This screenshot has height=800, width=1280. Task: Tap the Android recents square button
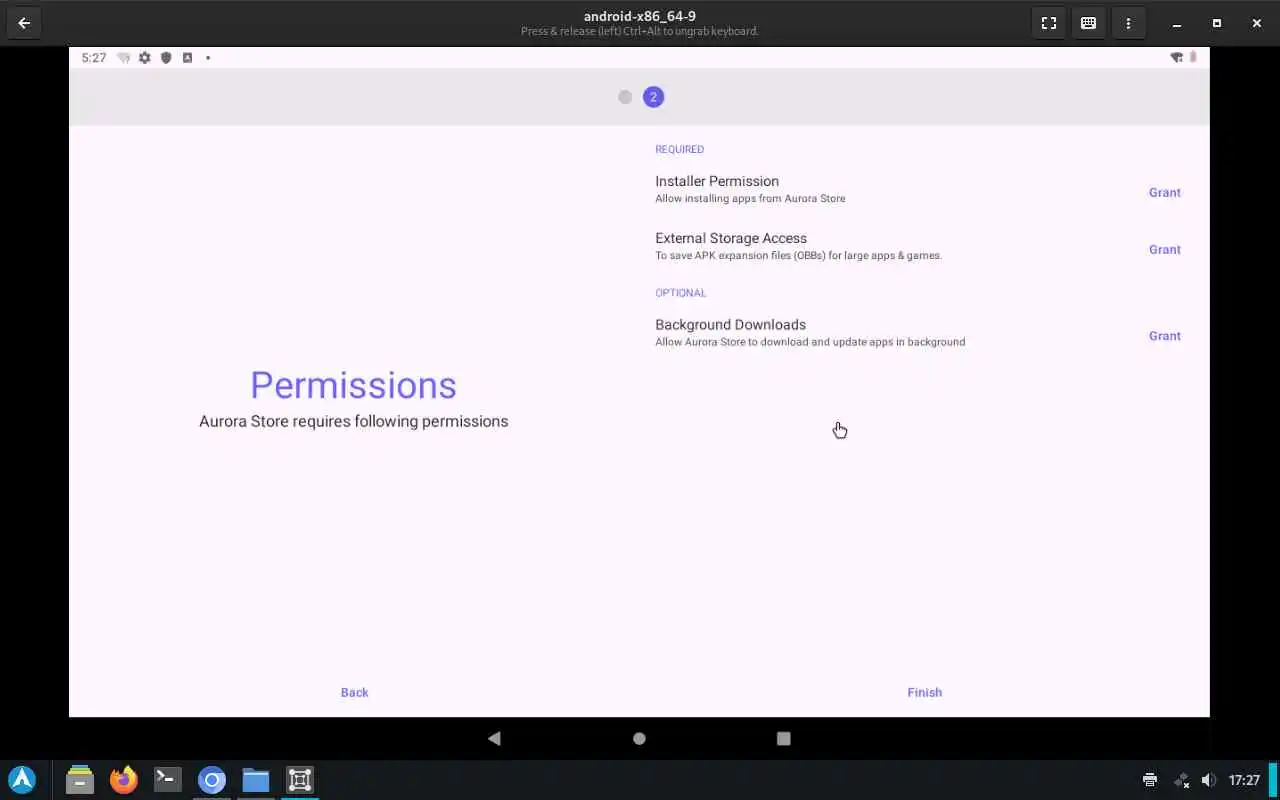click(x=784, y=738)
